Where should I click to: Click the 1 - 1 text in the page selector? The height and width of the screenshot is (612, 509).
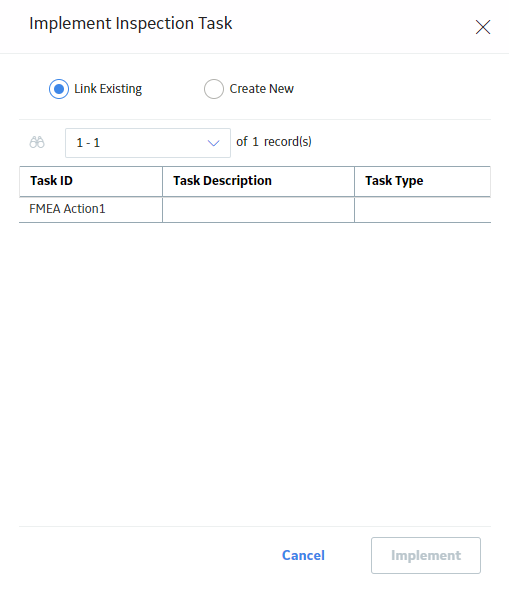88,143
